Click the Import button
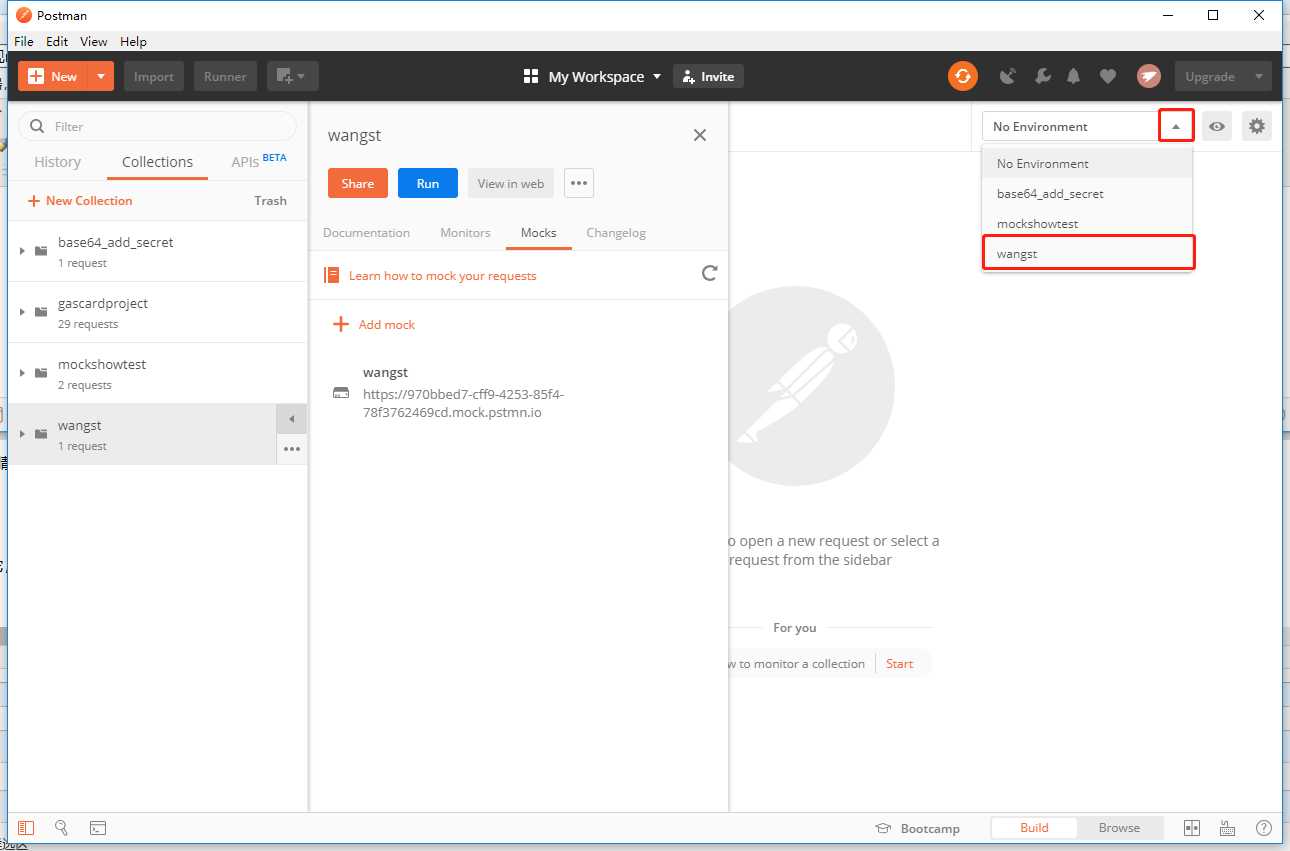This screenshot has height=851, width=1290. coord(154,76)
